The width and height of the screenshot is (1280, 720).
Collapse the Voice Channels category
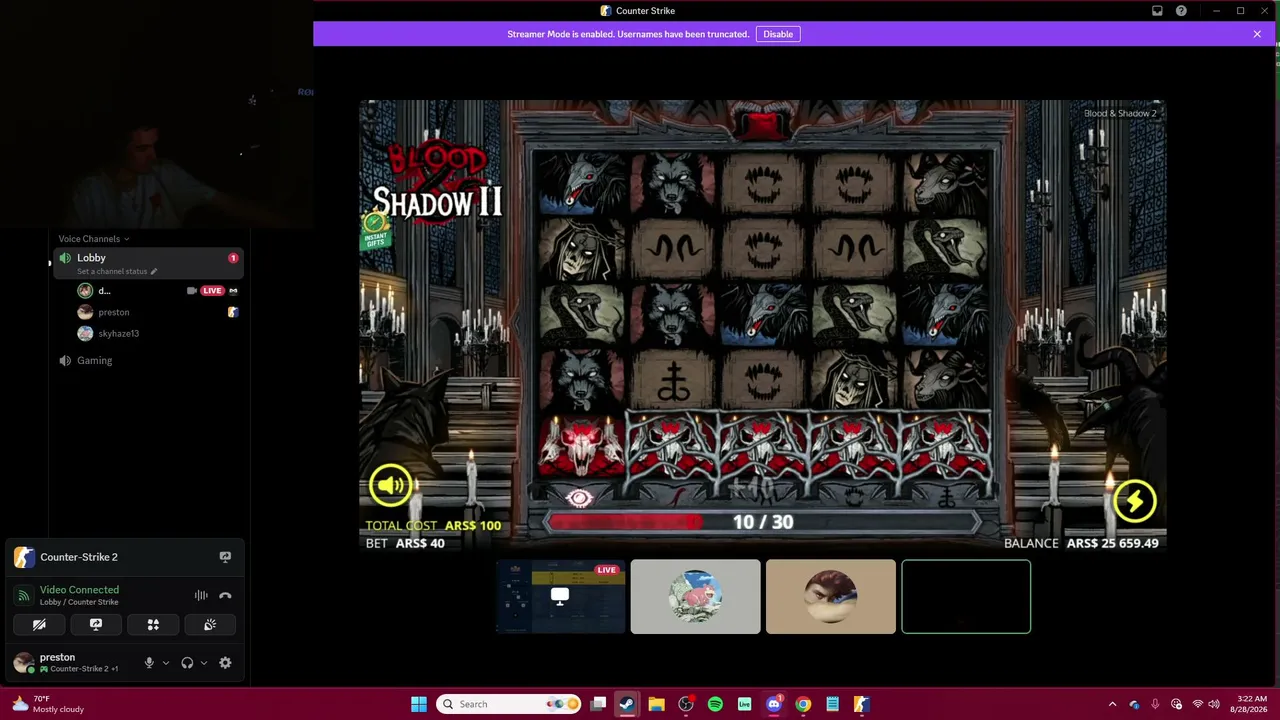pos(94,239)
